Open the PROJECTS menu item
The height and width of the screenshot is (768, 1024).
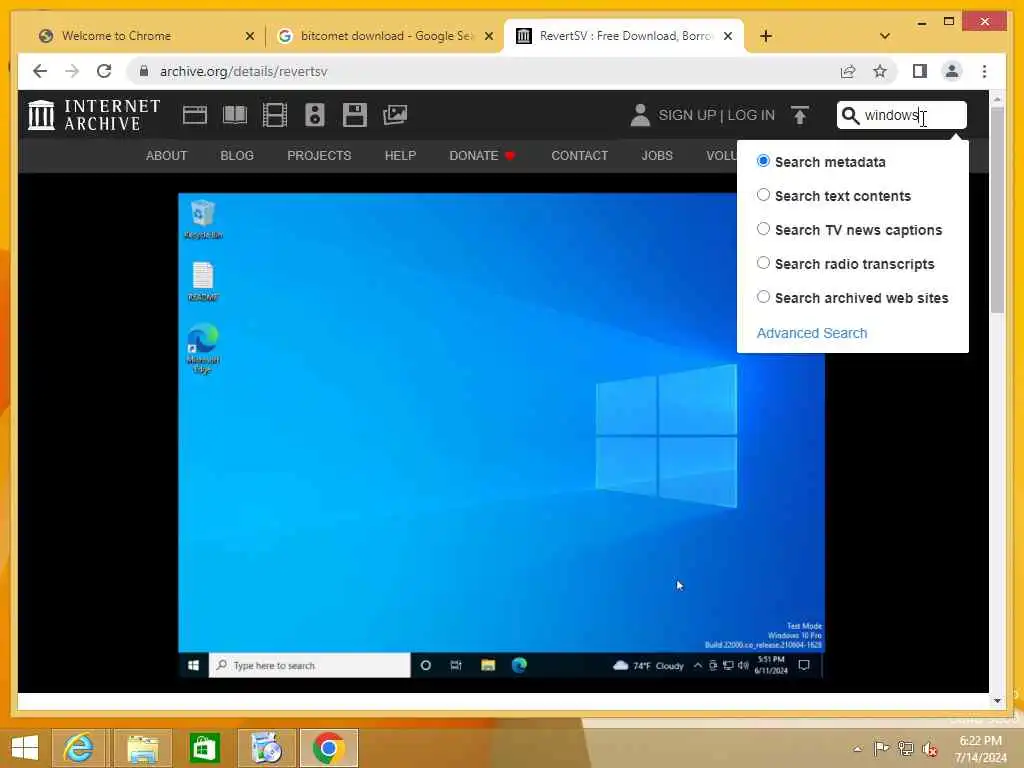(319, 155)
